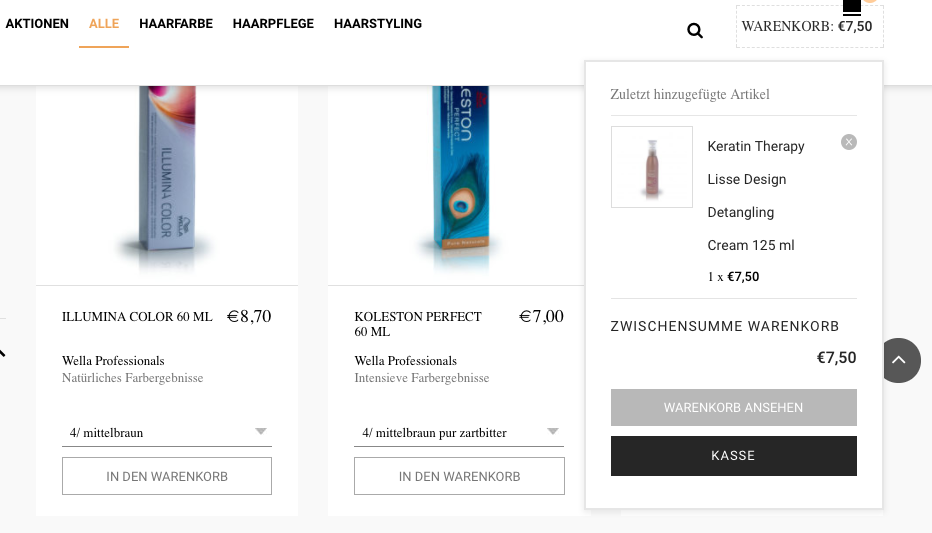Go to Haarpflege category
The height and width of the screenshot is (533, 932).
click(273, 24)
